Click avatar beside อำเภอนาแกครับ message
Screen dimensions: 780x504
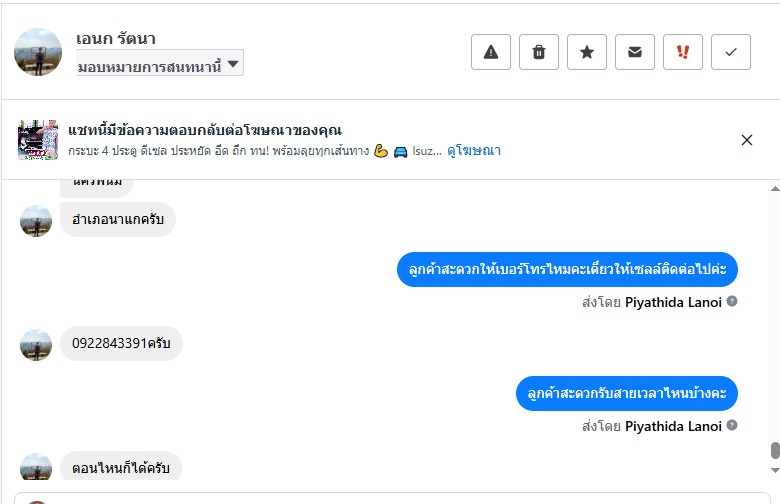36,221
